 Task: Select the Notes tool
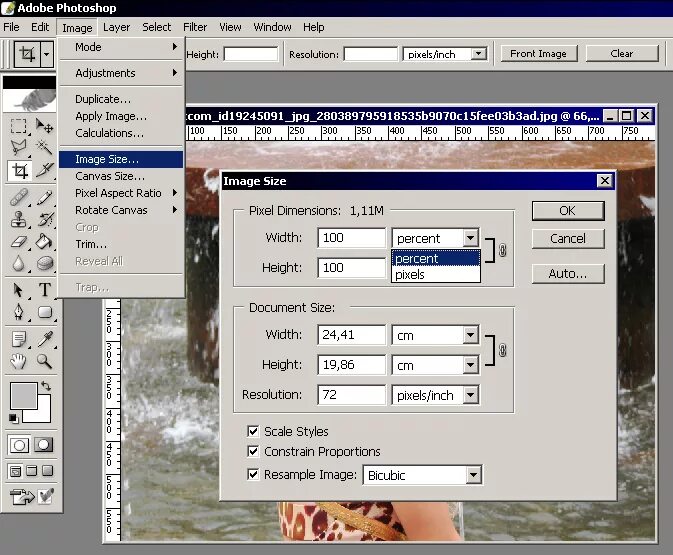[x=18, y=339]
